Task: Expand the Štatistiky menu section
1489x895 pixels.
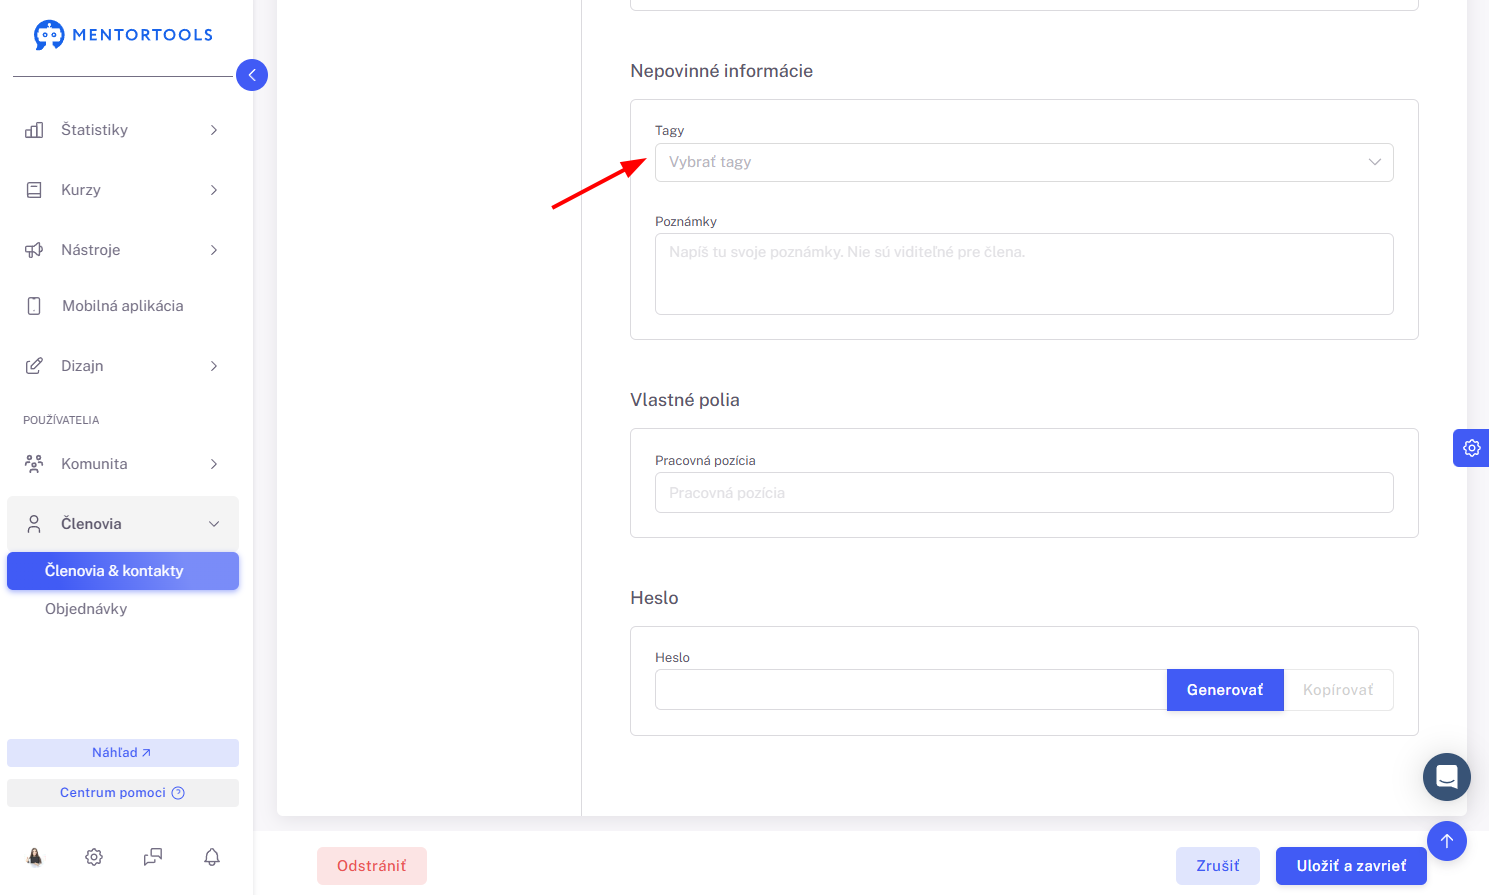Action: pos(123,130)
